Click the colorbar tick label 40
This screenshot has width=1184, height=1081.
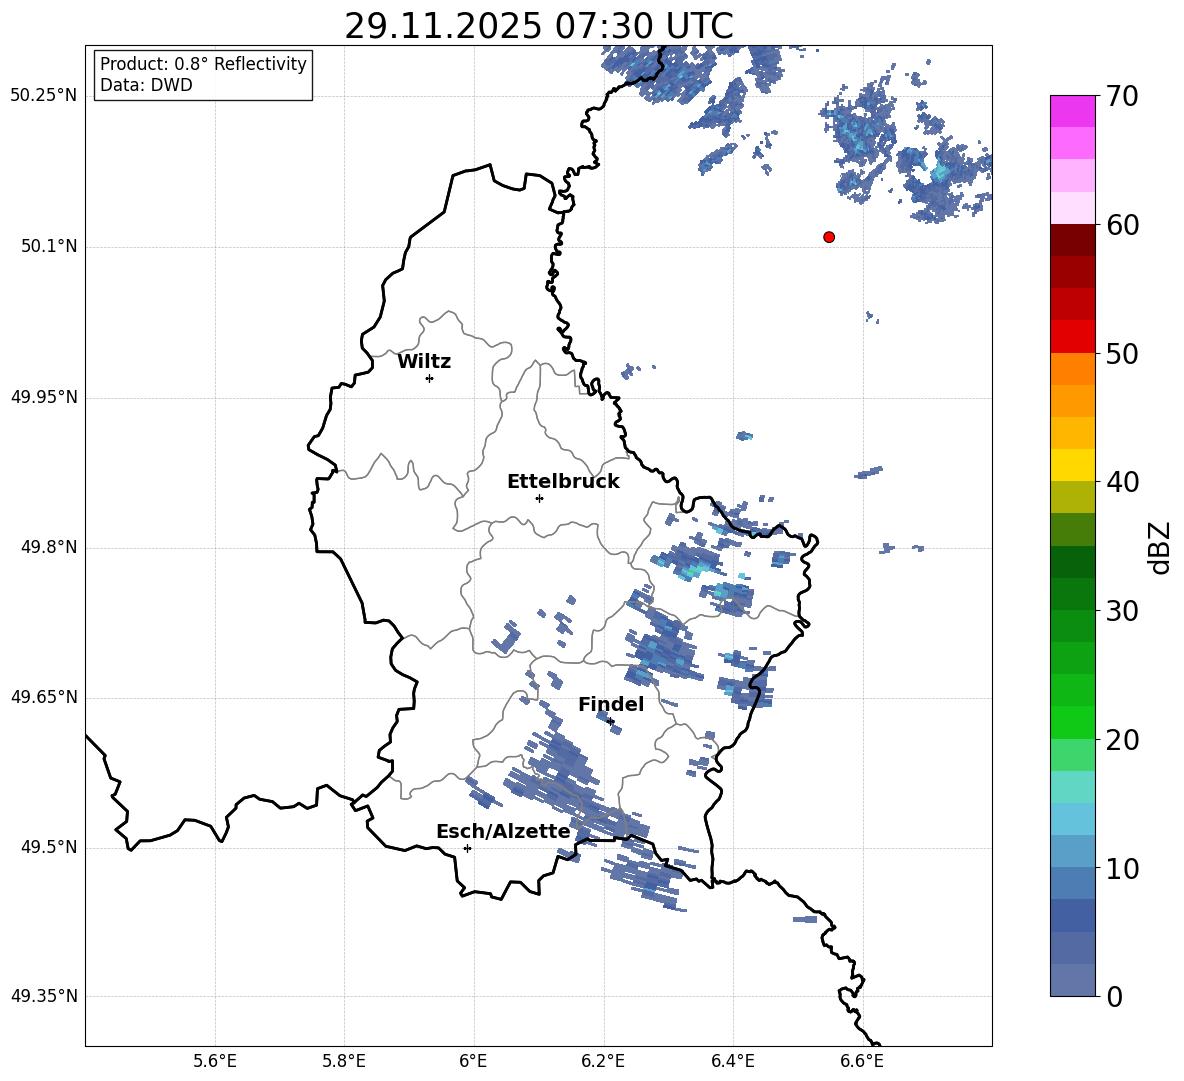[1122, 482]
